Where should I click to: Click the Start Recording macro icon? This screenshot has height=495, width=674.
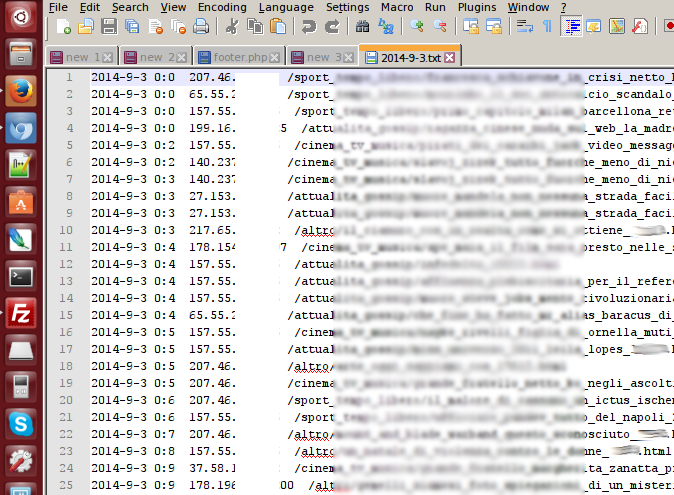[x=668, y=27]
